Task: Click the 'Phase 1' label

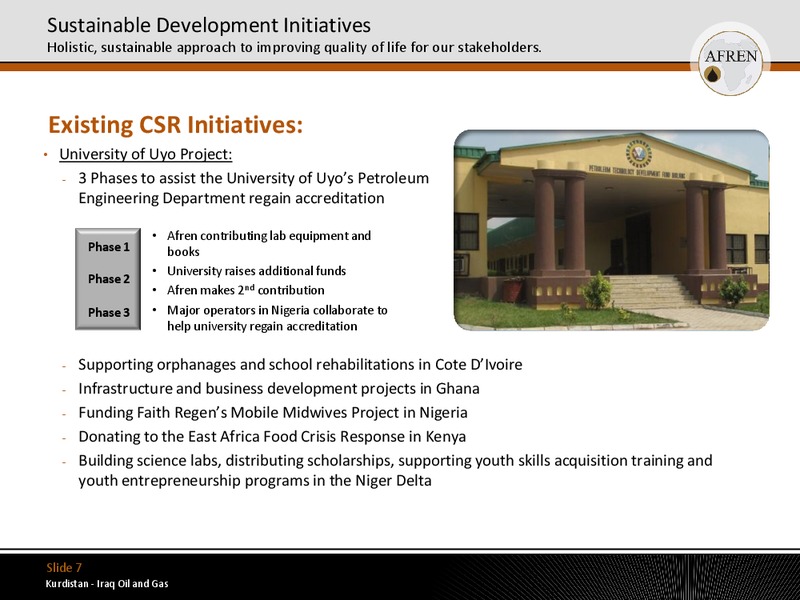Action: 109,247
